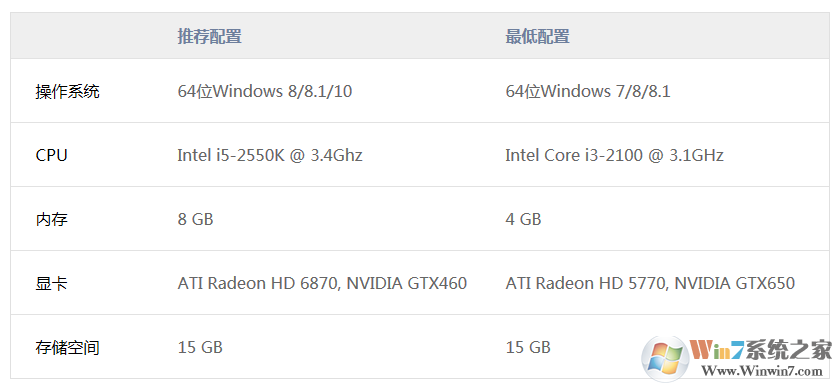Click ATI Radeon HD 5770, NVIDIA GTX650 text

coord(650,283)
